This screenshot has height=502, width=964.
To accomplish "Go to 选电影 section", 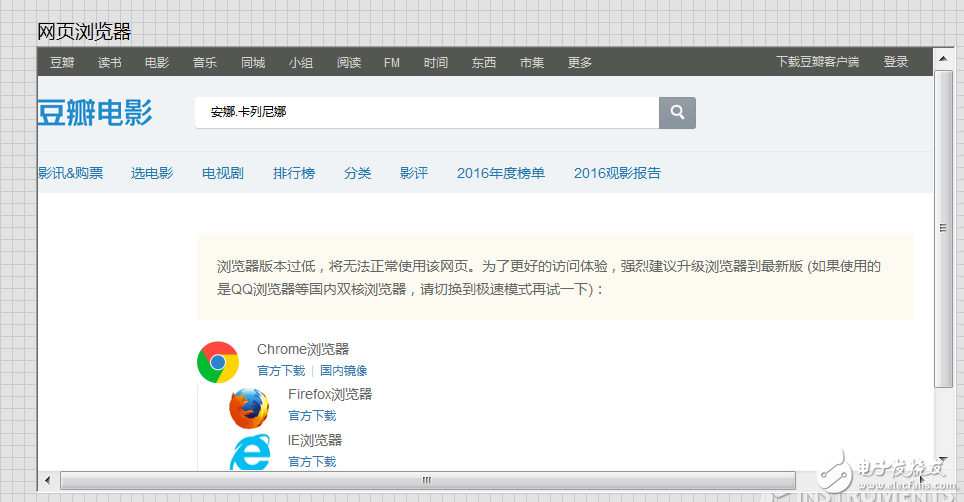I will pos(152,173).
